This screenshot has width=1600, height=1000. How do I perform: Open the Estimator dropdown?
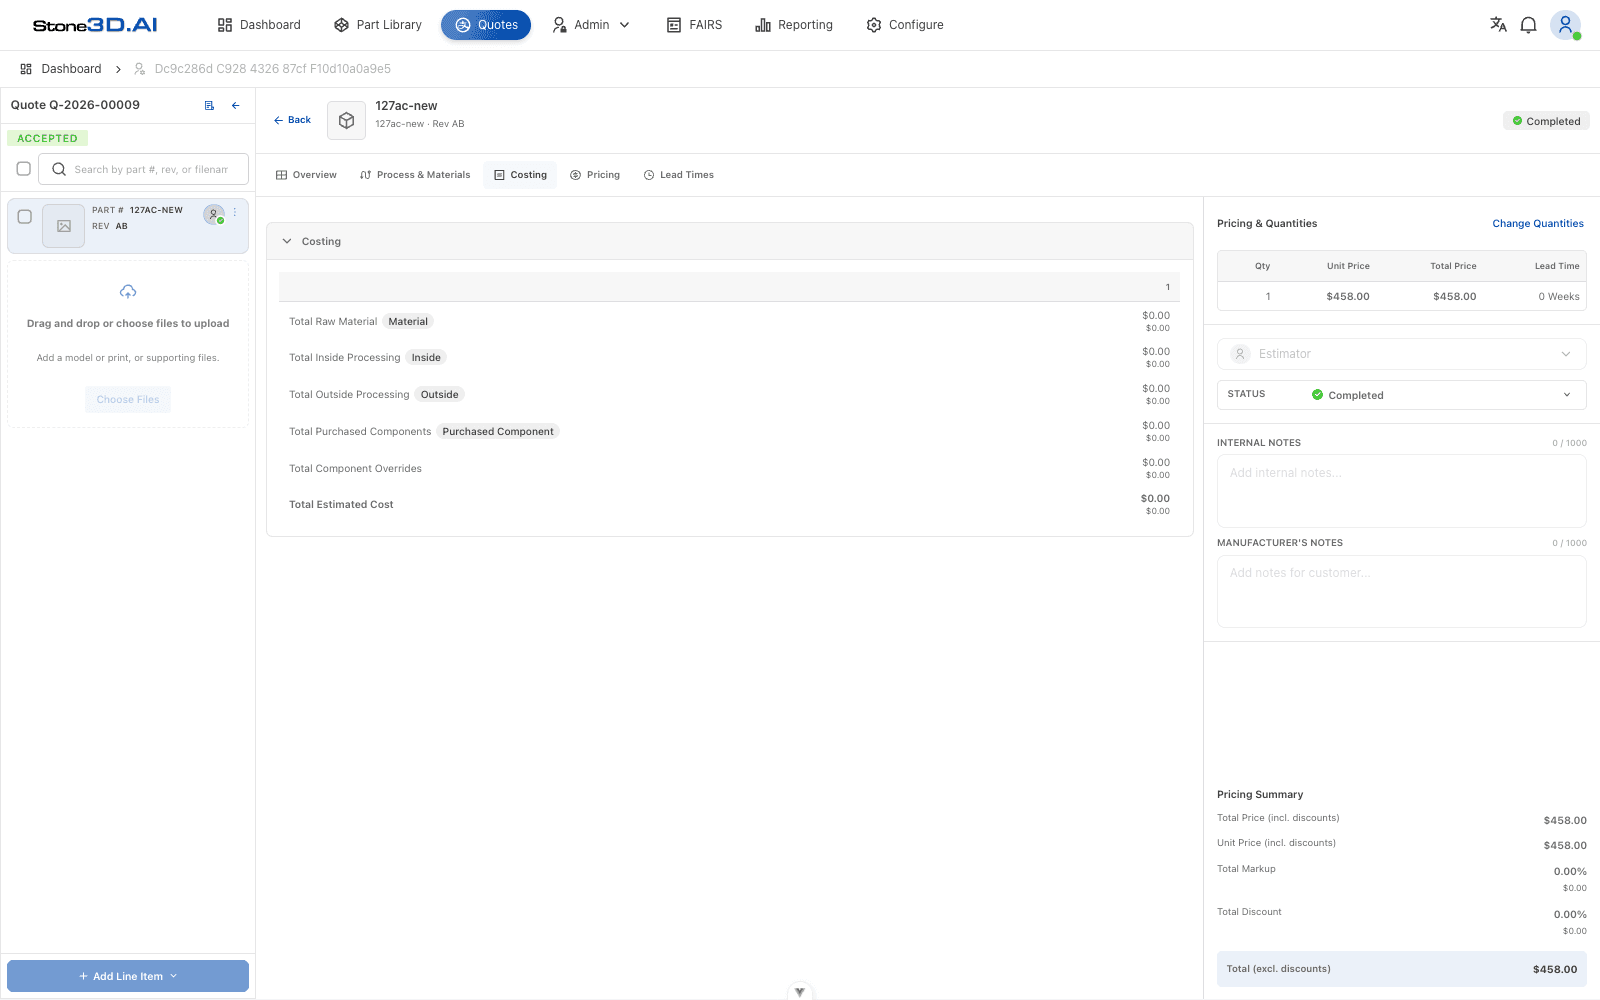pyautogui.click(x=1401, y=354)
